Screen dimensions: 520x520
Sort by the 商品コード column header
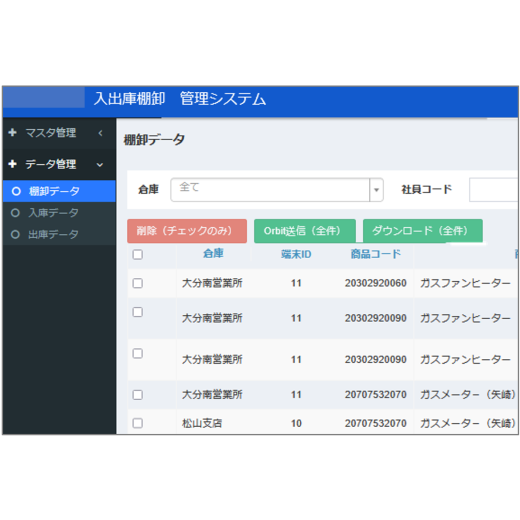pos(376,254)
